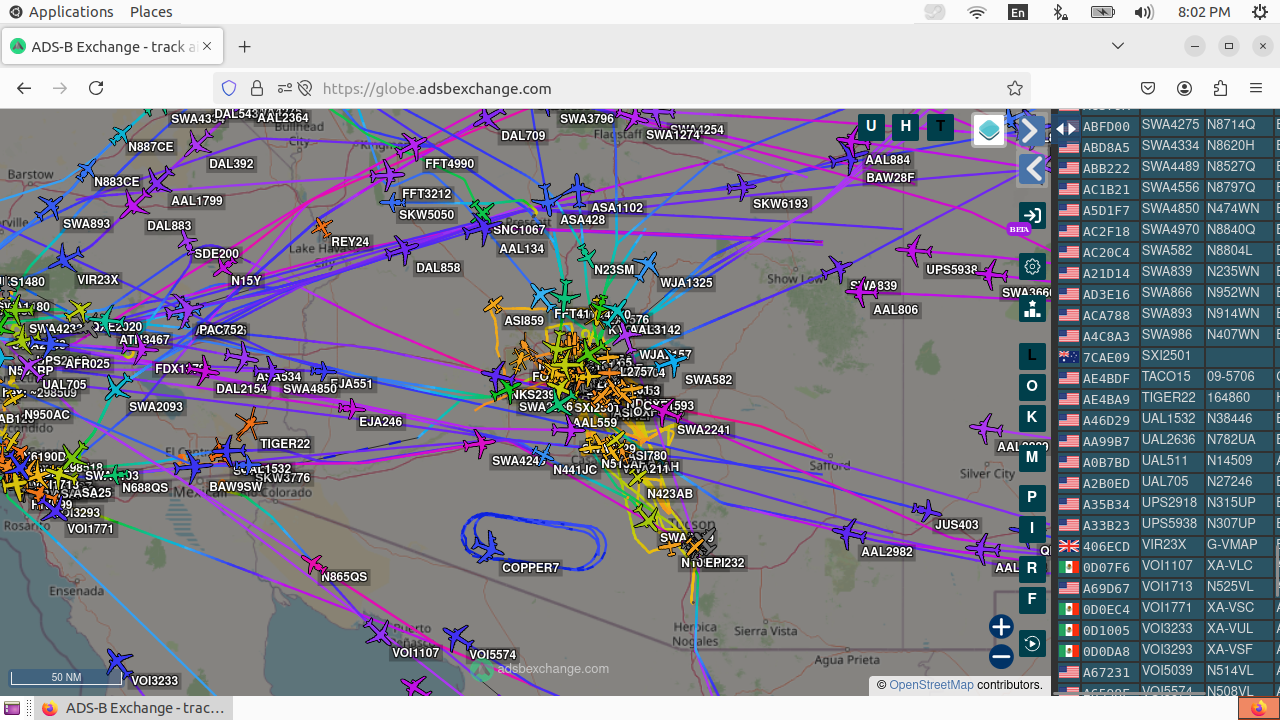Image resolution: width=1280 pixels, height=720 pixels.
Task: Click hex code AC2F18 in table
Action: tap(1106, 231)
